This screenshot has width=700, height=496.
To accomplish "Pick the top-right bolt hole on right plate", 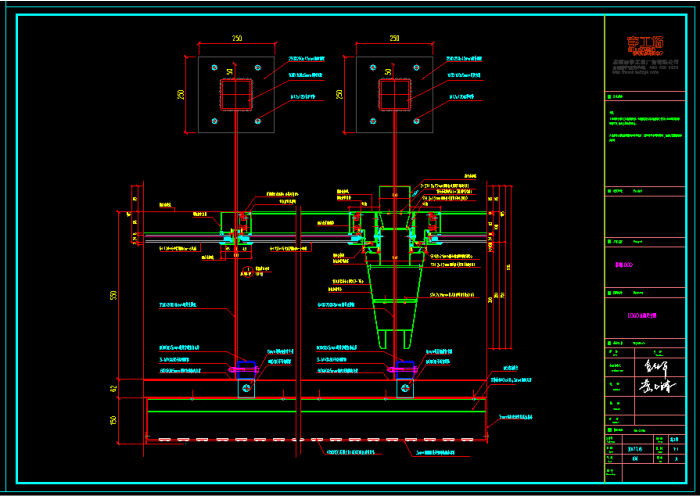I will point(417,69).
